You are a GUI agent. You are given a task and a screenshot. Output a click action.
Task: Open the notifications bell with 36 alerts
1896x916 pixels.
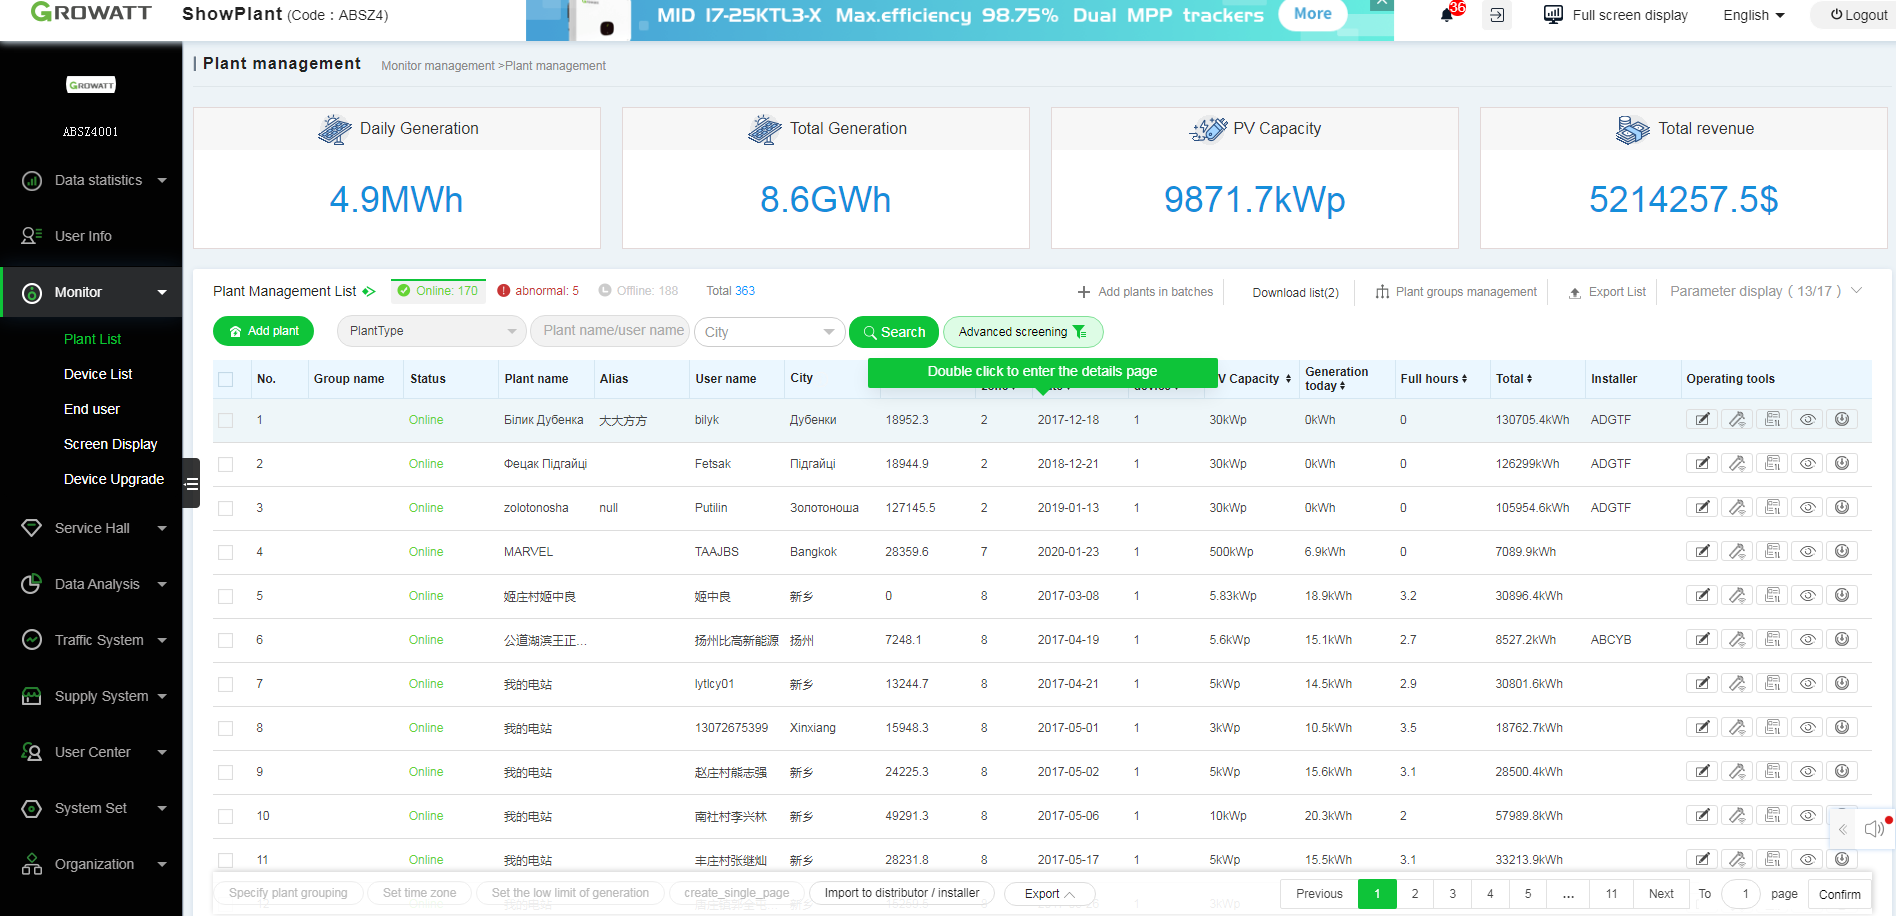(x=1448, y=14)
